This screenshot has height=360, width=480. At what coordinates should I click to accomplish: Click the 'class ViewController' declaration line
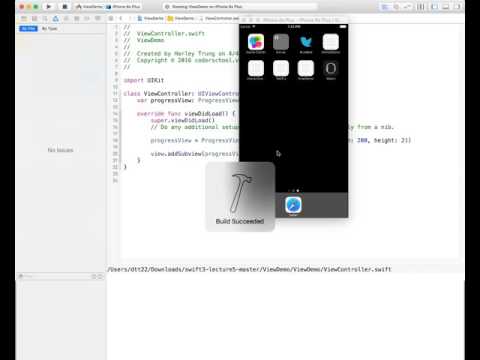pyautogui.click(x=181, y=94)
